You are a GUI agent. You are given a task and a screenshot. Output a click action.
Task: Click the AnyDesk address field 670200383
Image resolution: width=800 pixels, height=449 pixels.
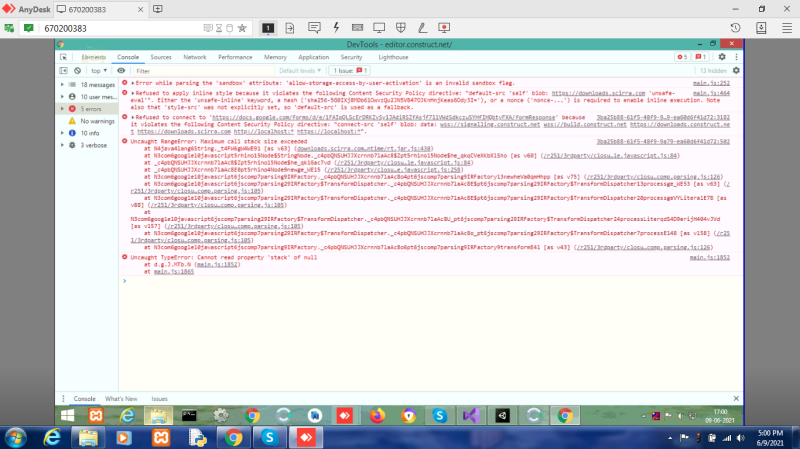(x=122, y=29)
